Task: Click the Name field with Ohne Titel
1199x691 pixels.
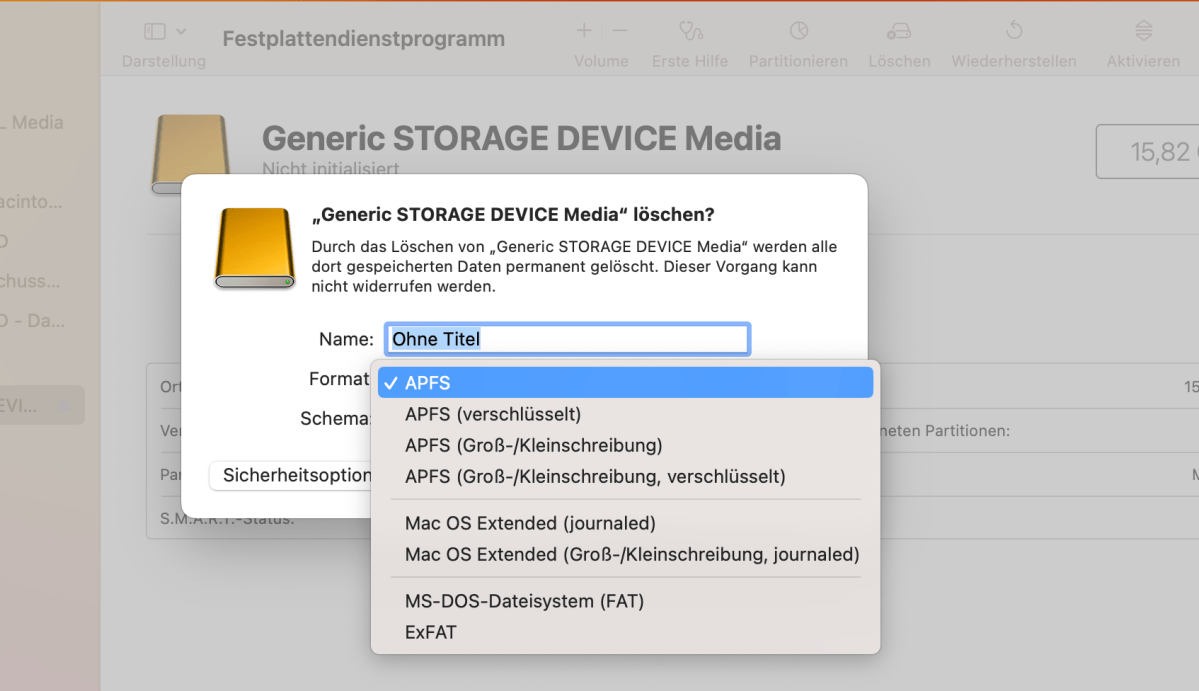Action: (567, 339)
